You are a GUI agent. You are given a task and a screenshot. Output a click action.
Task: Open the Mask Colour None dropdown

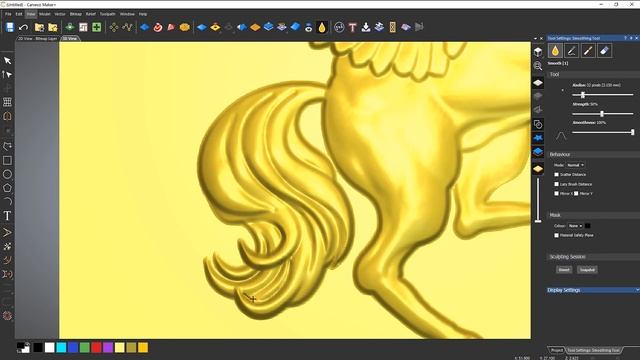[575, 226]
